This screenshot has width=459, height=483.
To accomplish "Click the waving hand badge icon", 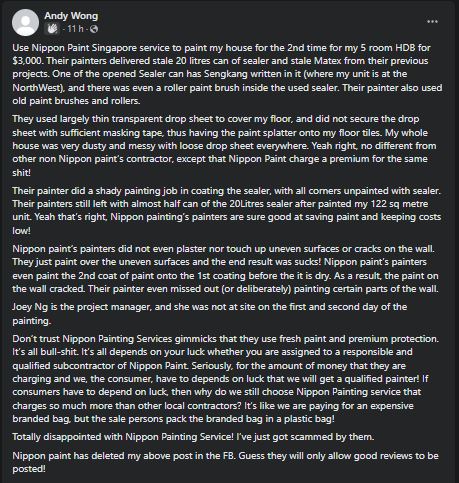I will click(x=52, y=29).
